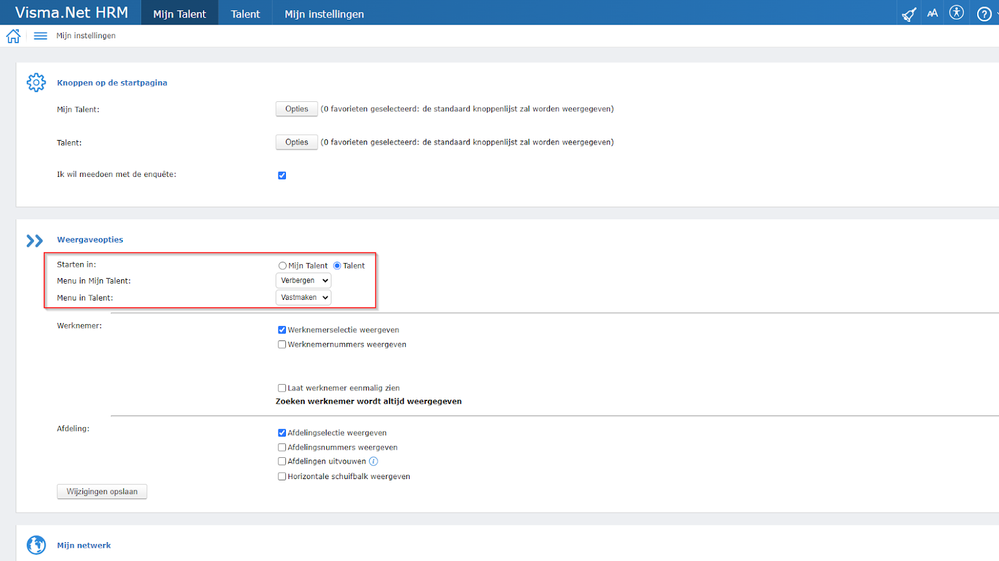Open the hamburger menu icon
Image resolution: width=999 pixels, height=561 pixels.
point(40,36)
